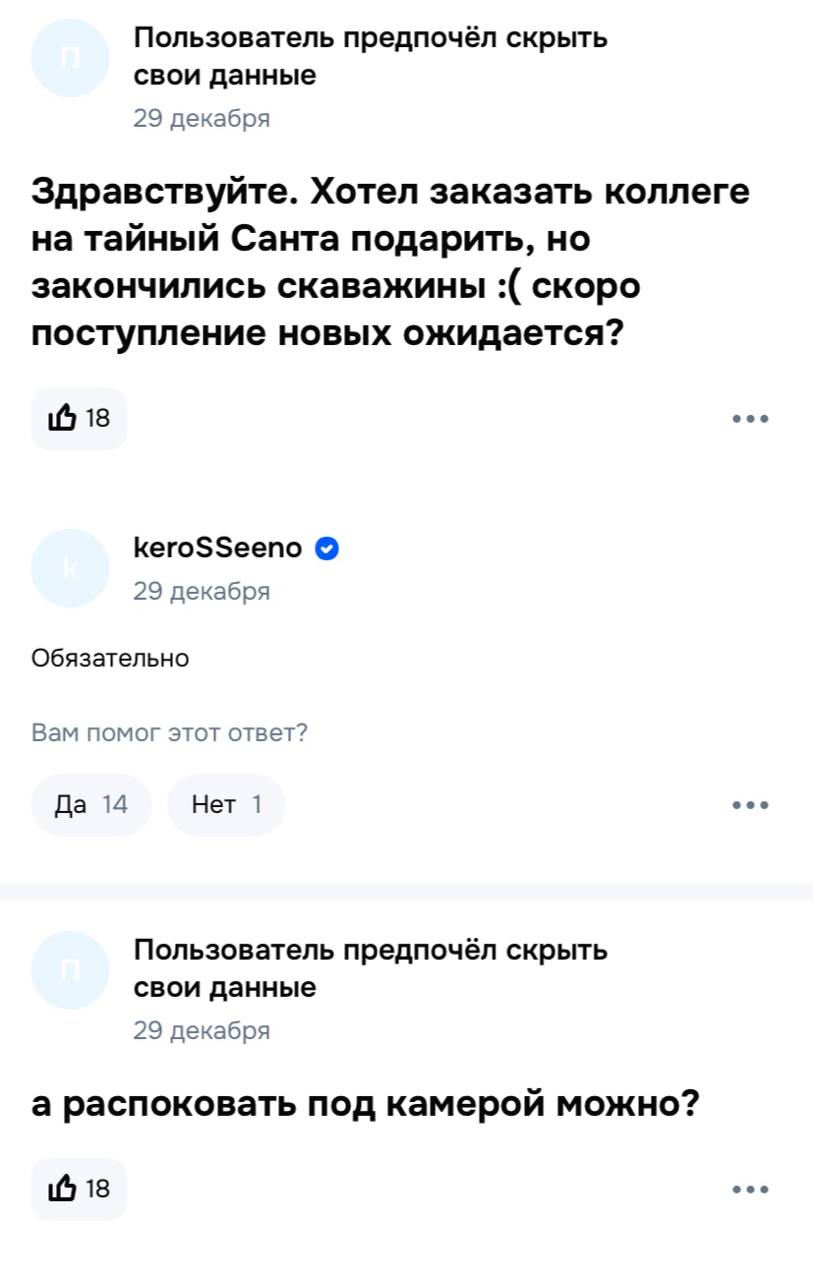This screenshot has height=1280, width=813.
Task: Open the keroSSeeno profile name
Action: click(217, 548)
